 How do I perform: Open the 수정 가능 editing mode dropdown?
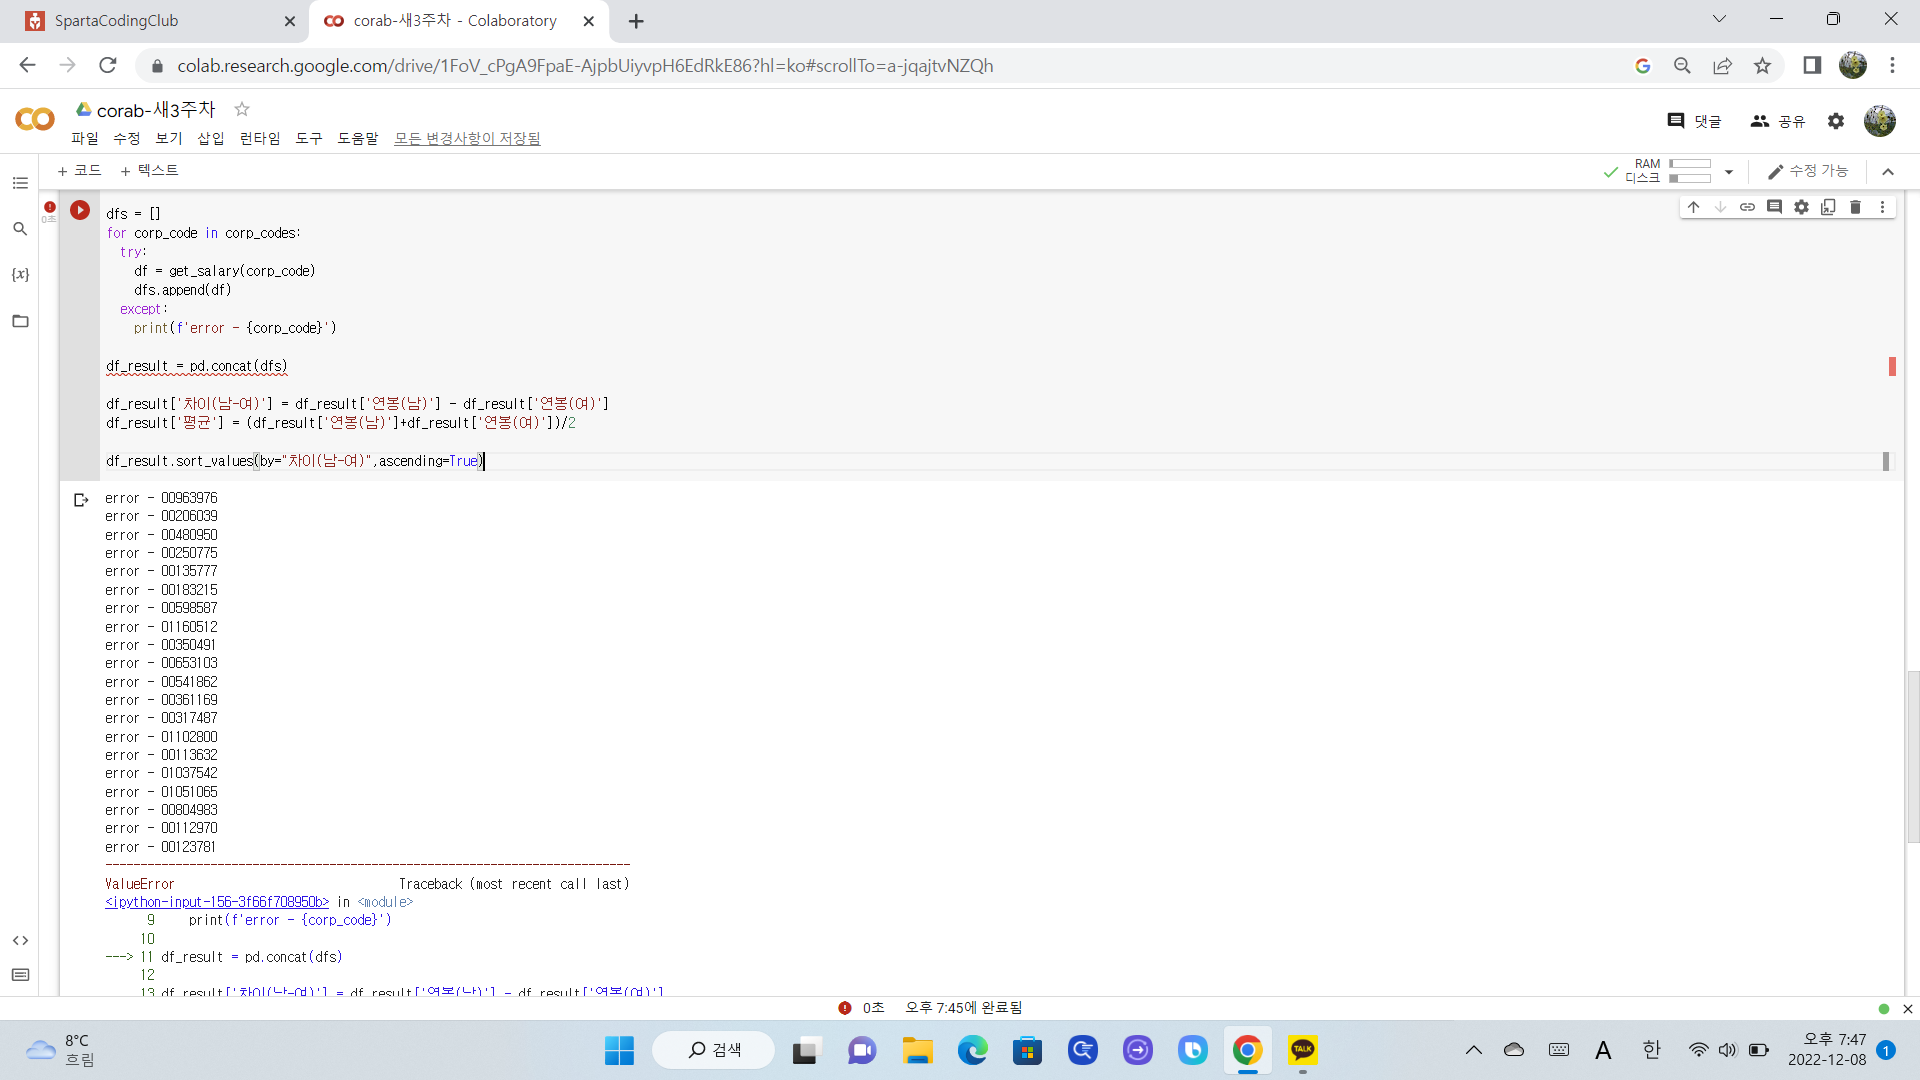(1808, 171)
